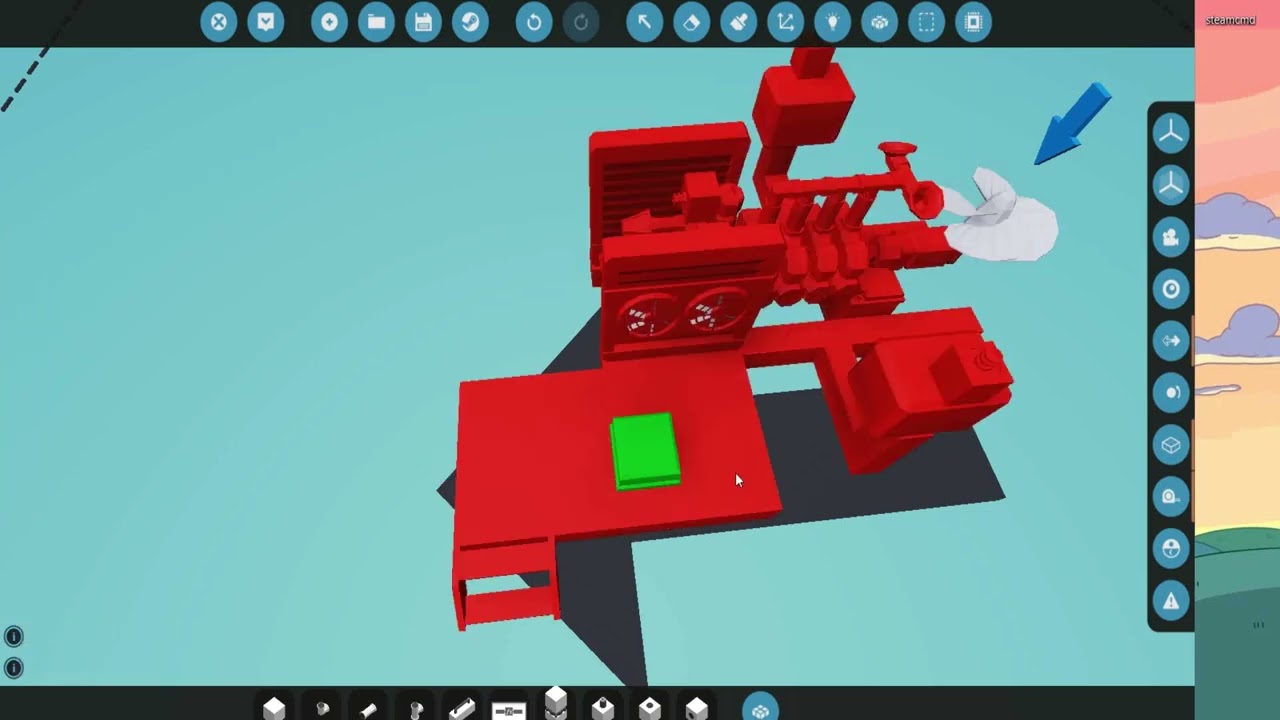Image resolution: width=1280 pixels, height=720 pixels.
Task: Select the paint brush tool
Action: click(x=739, y=22)
